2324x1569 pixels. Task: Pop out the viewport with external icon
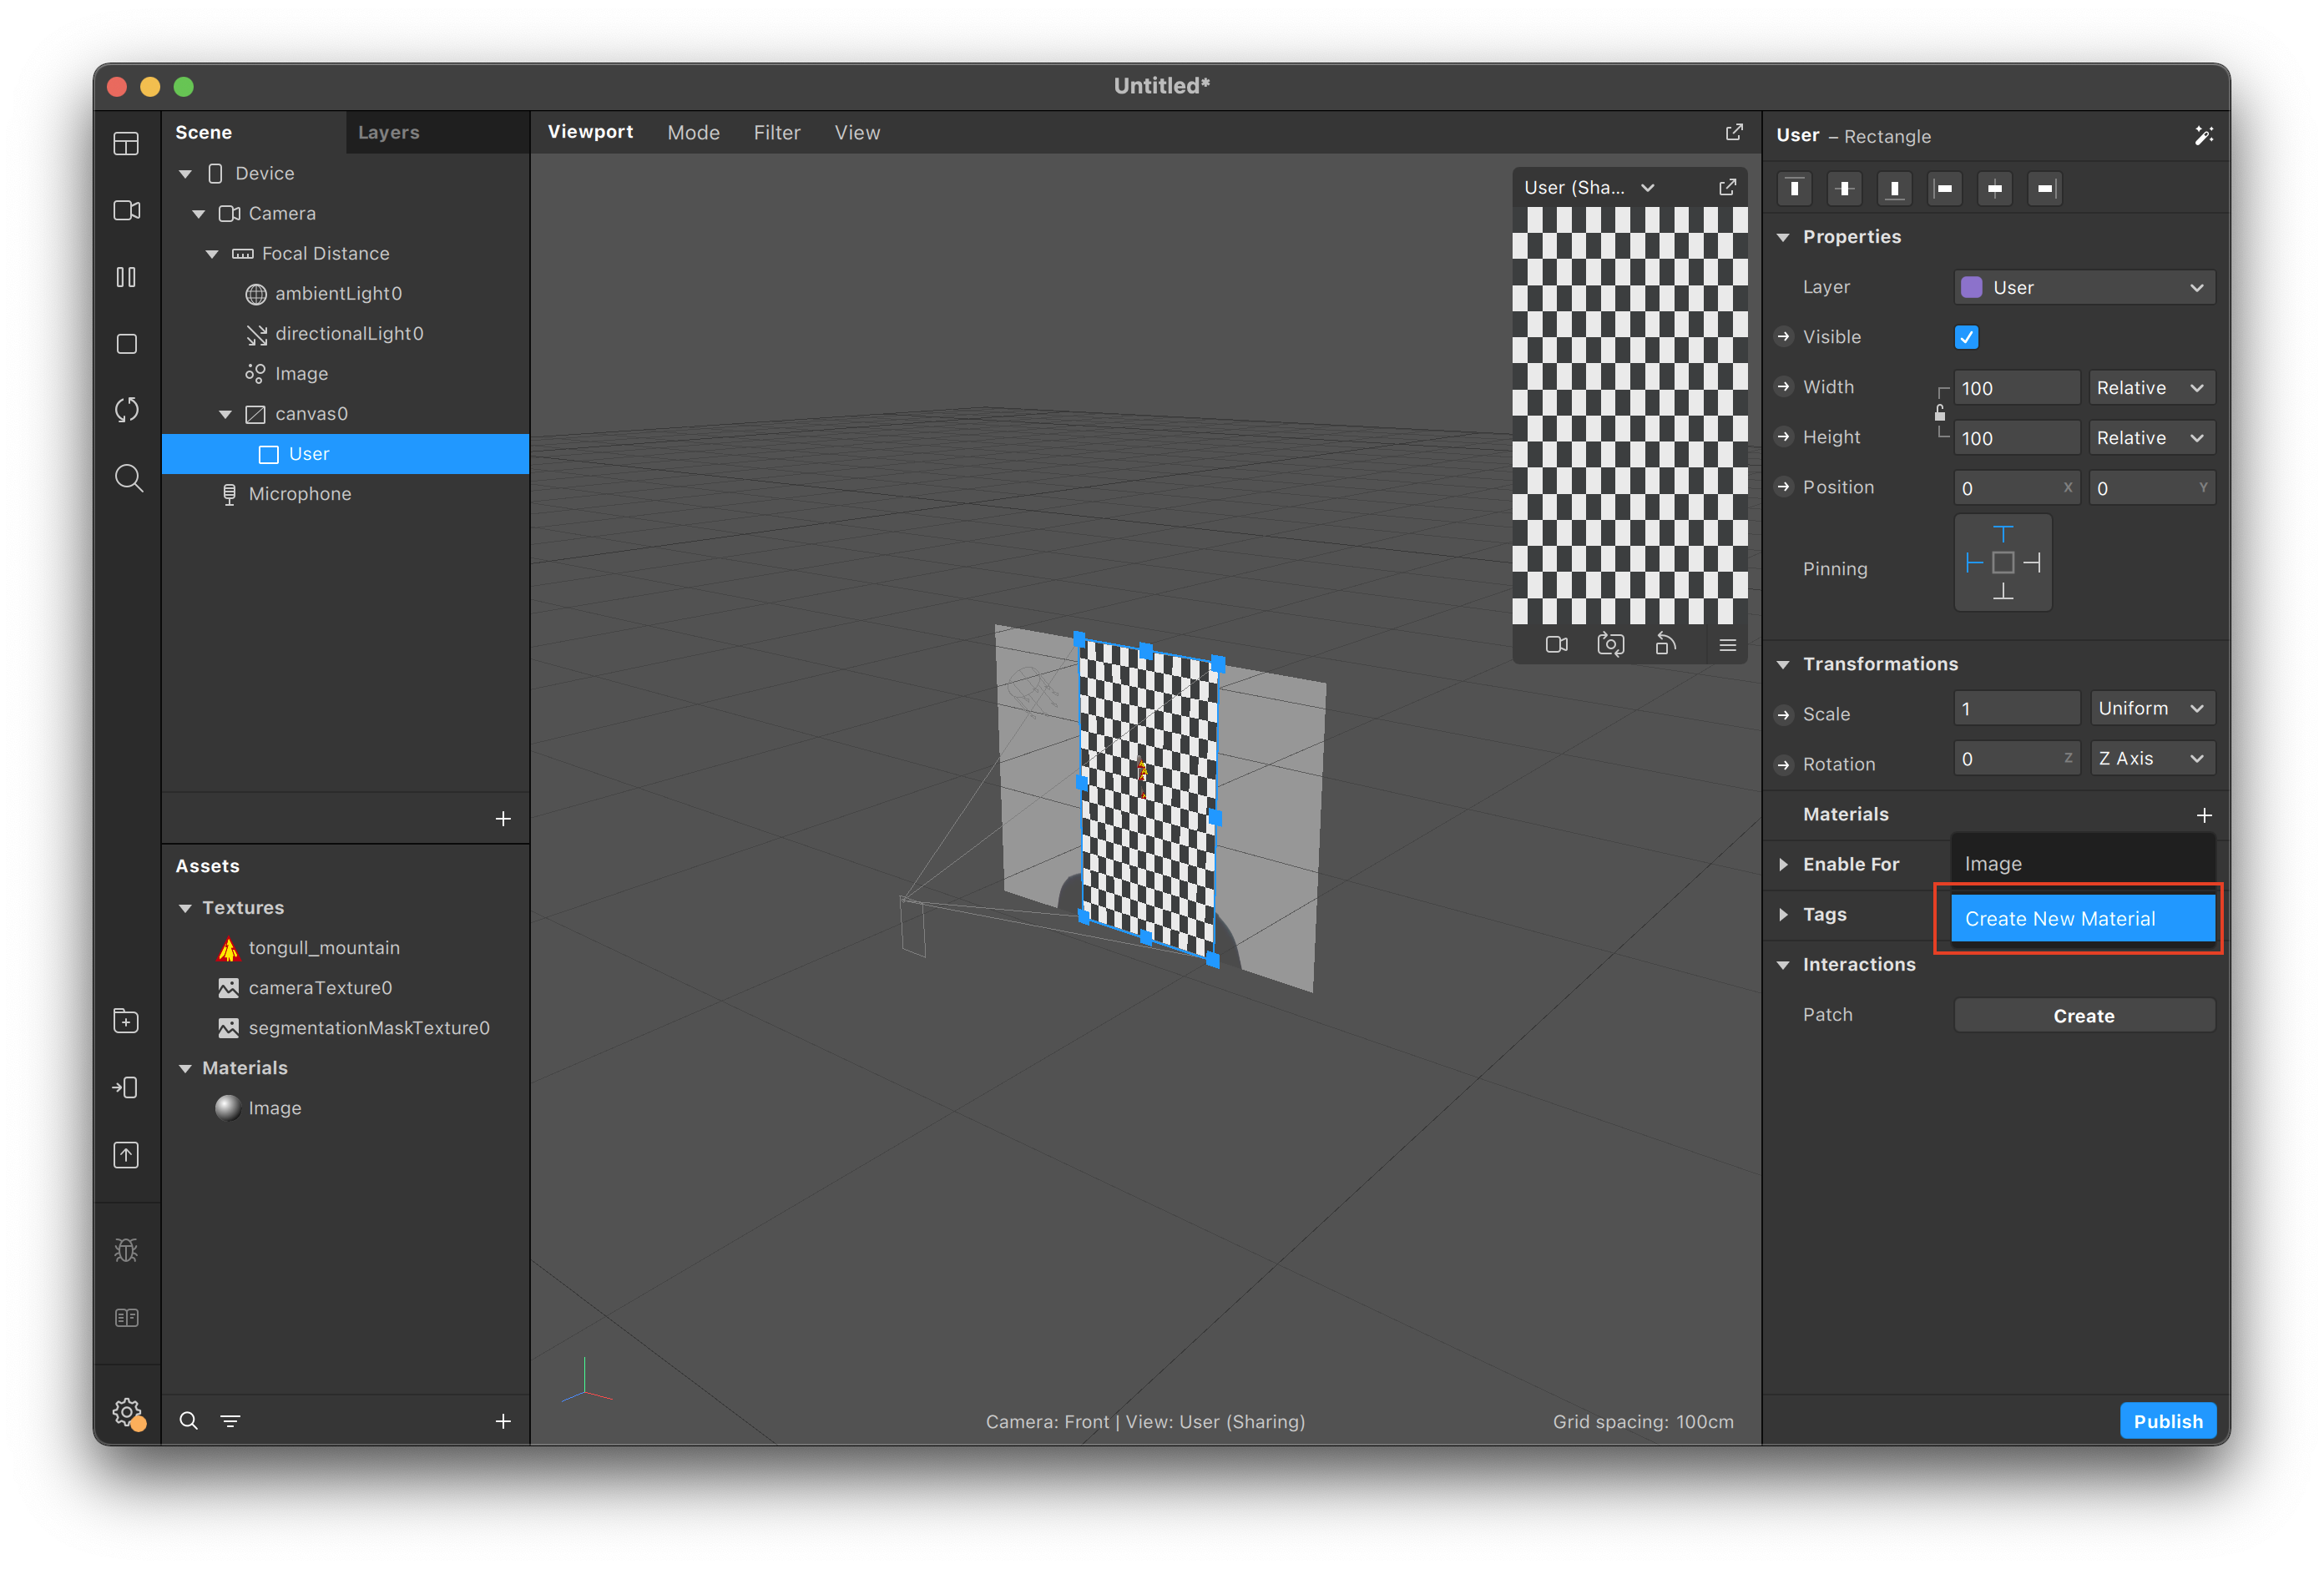pyautogui.click(x=1734, y=132)
